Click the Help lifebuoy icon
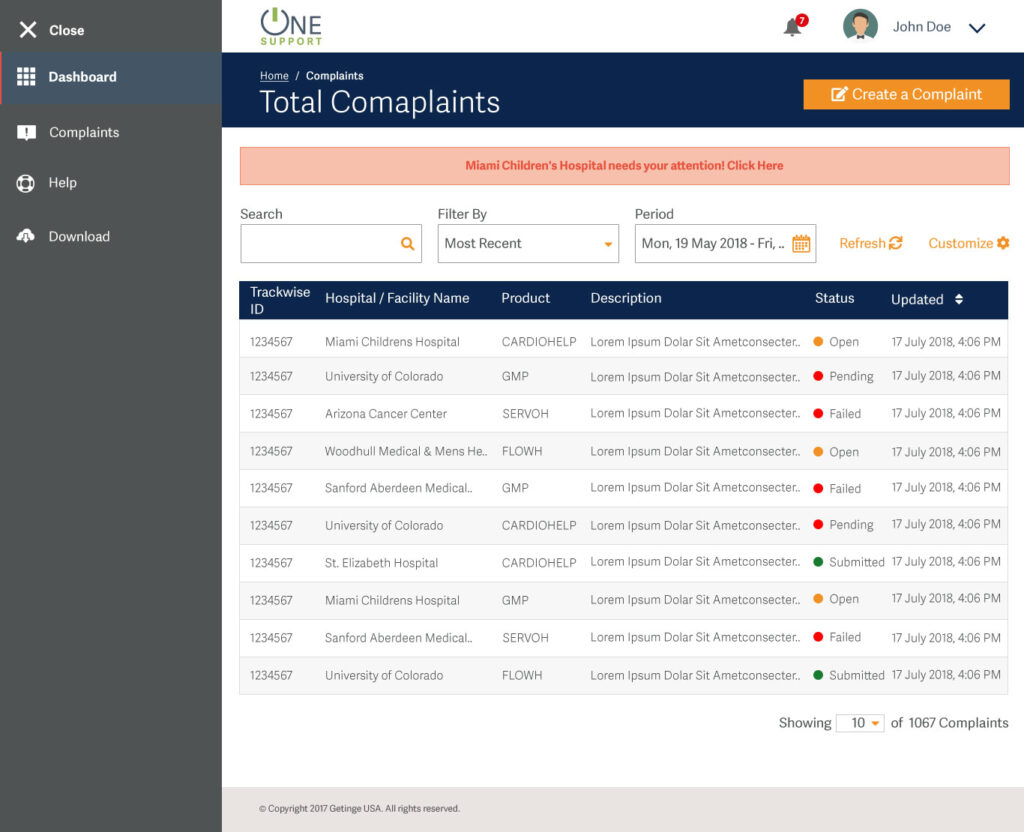The image size is (1024, 832). click(x=25, y=184)
